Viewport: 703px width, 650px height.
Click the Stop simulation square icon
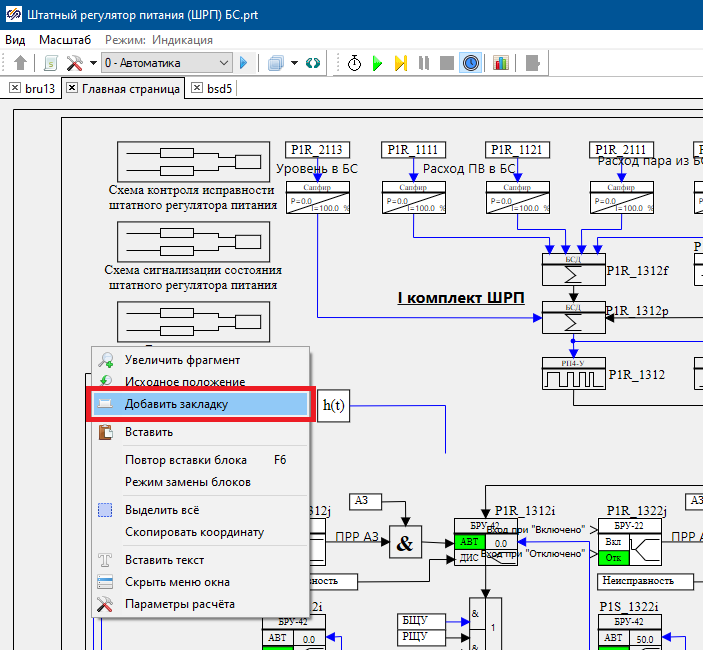tap(446, 63)
